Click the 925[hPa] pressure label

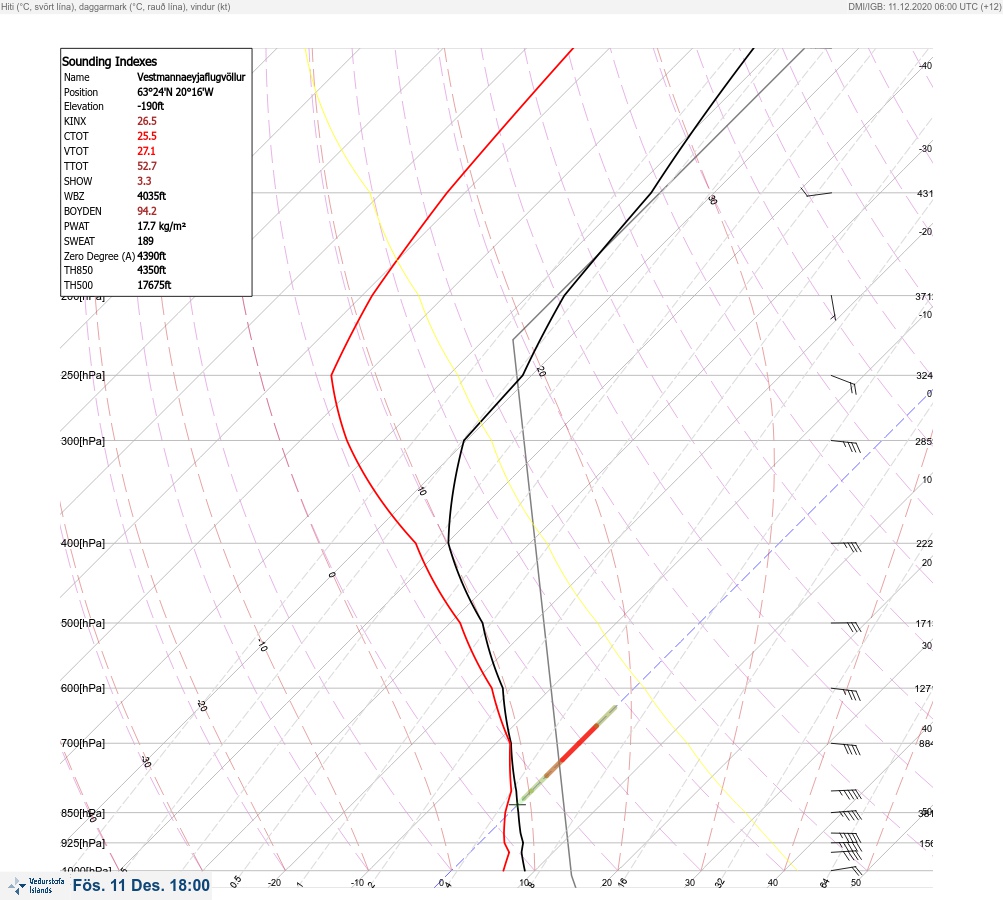83,843
